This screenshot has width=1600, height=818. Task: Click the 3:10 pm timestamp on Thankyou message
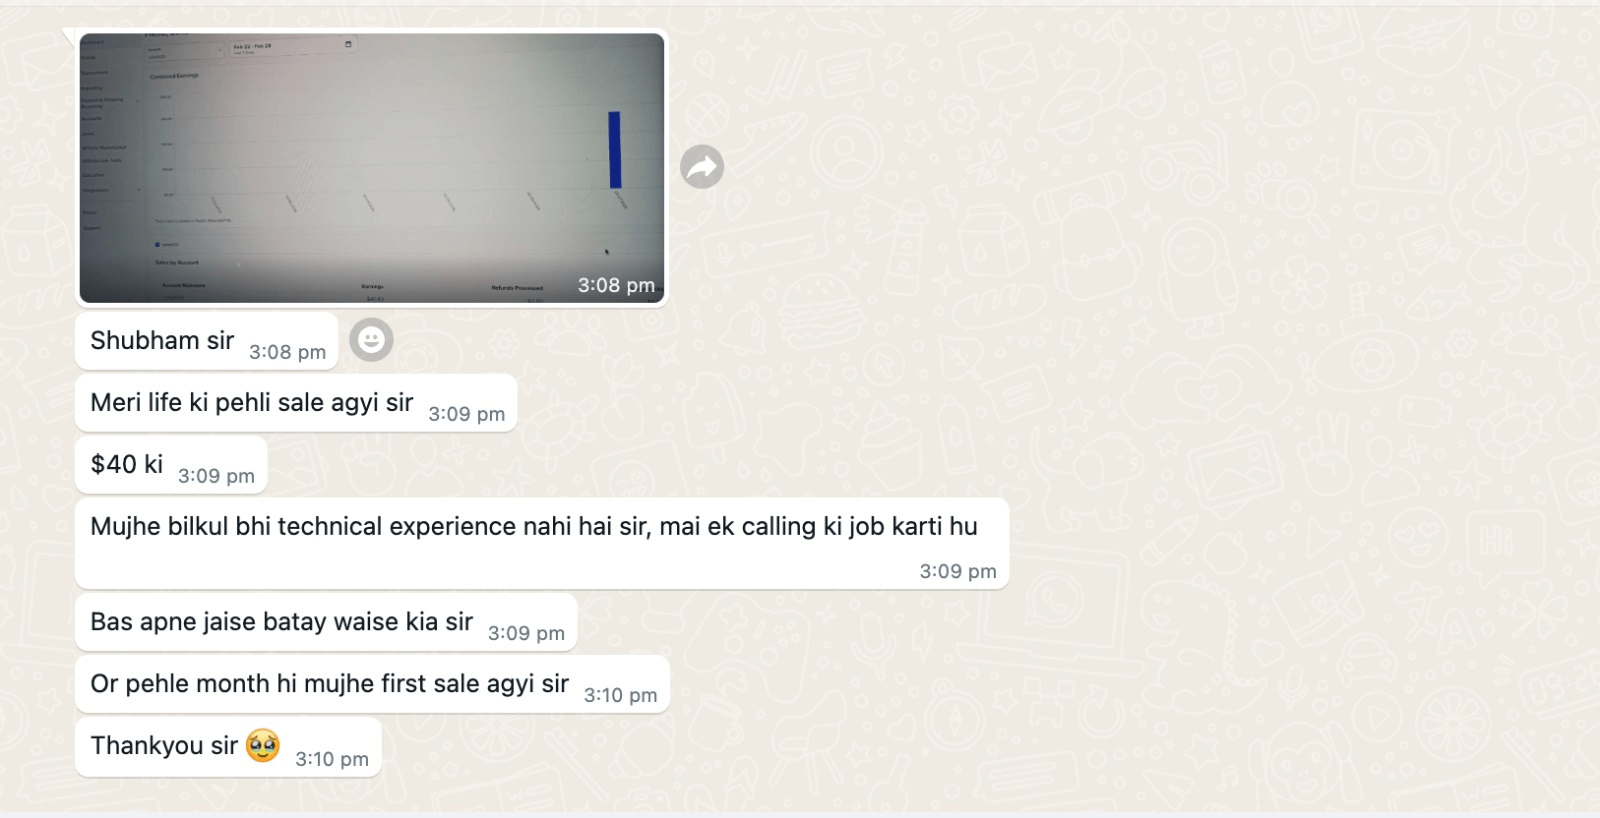tap(332, 759)
